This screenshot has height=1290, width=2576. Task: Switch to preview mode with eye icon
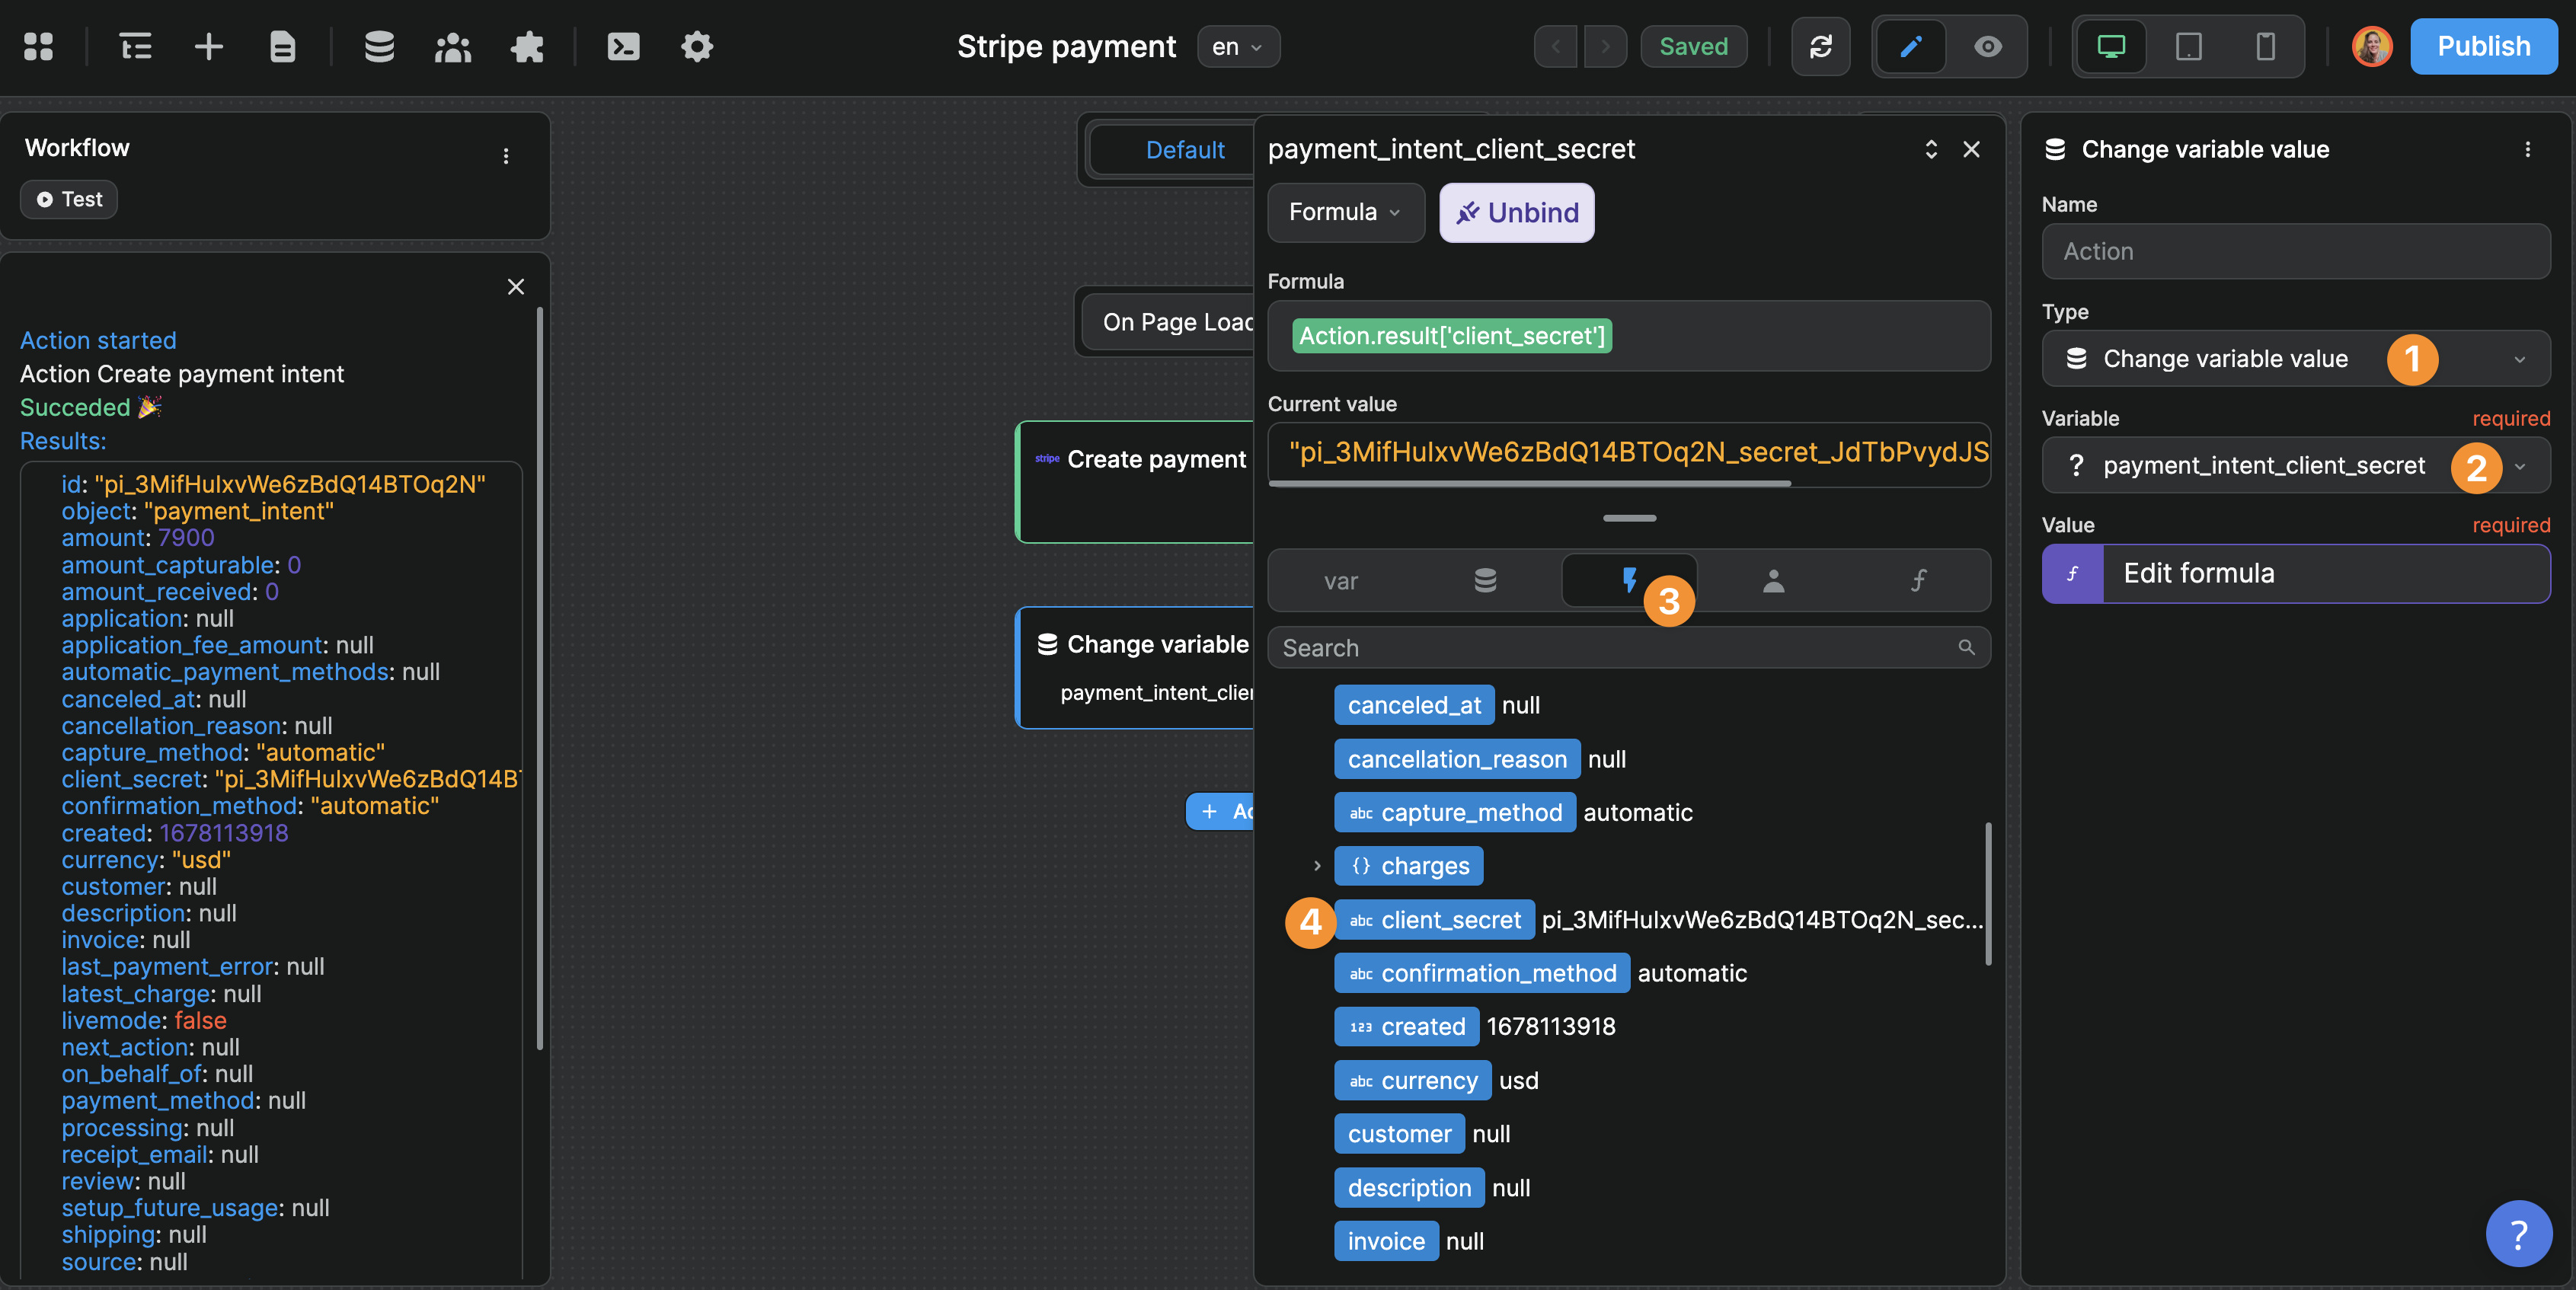click(1988, 46)
